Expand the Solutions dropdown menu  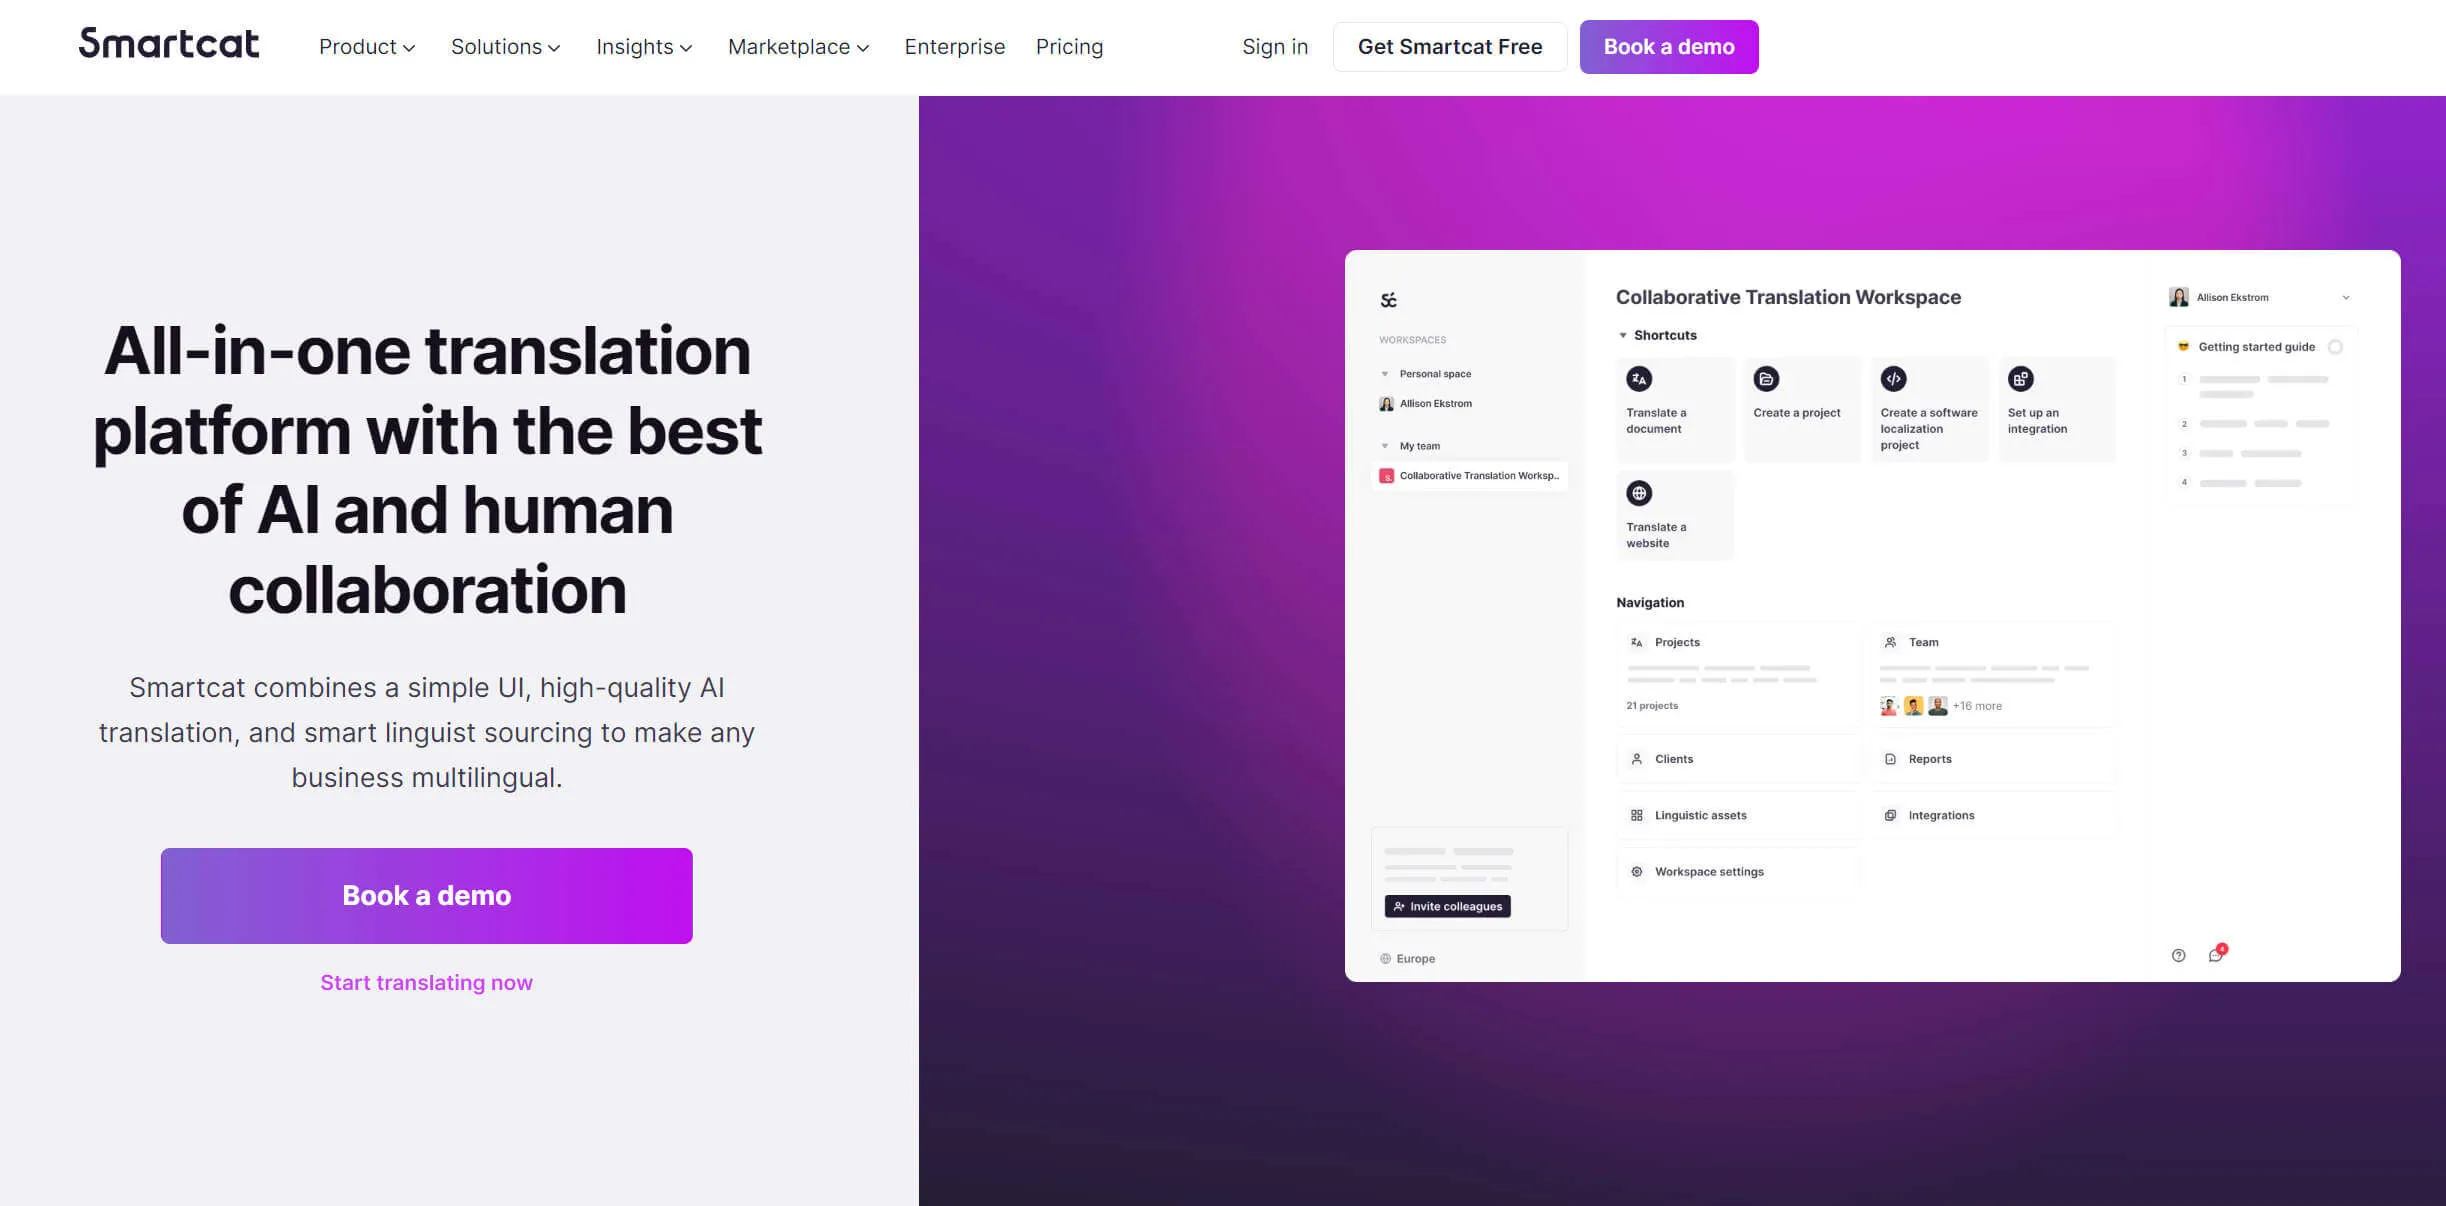click(x=504, y=47)
